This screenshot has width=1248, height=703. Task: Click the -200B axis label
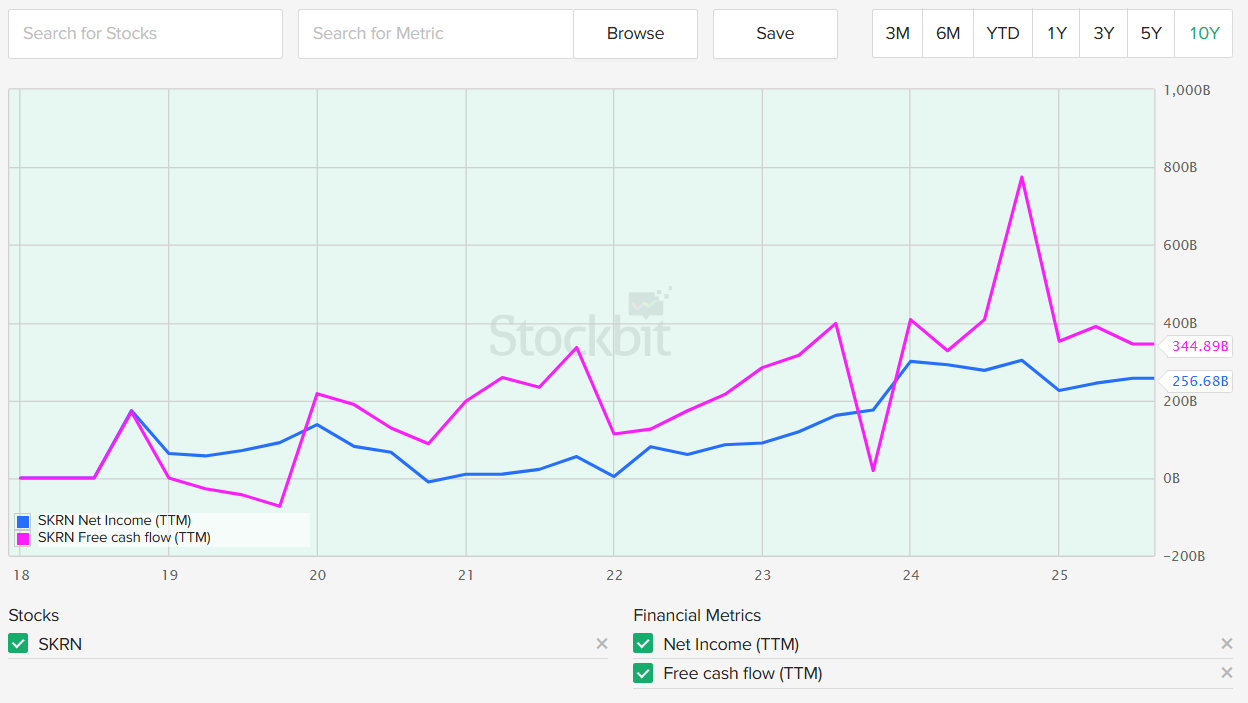coord(1183,556)
